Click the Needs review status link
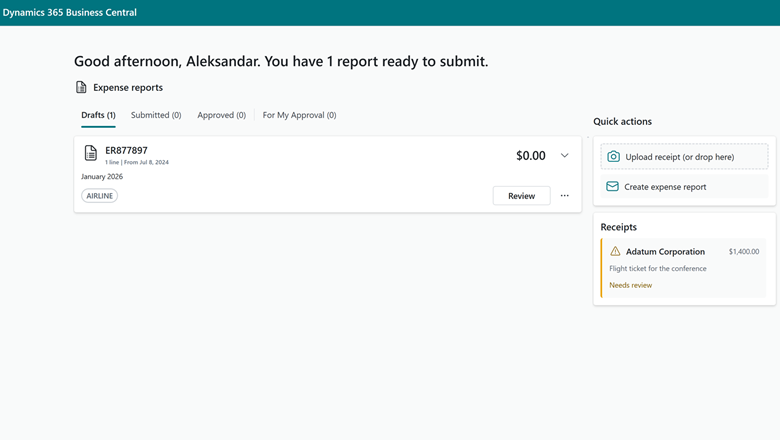 pyautogui.click(x=631, y=285)
